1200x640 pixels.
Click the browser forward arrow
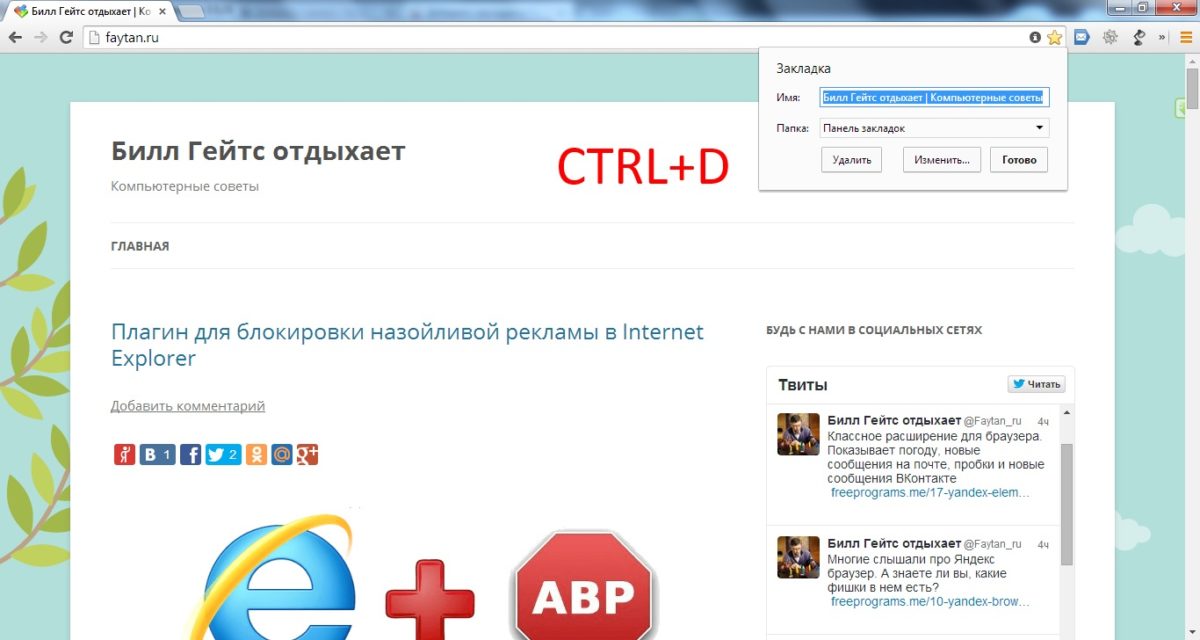click(x=41, y=37)
